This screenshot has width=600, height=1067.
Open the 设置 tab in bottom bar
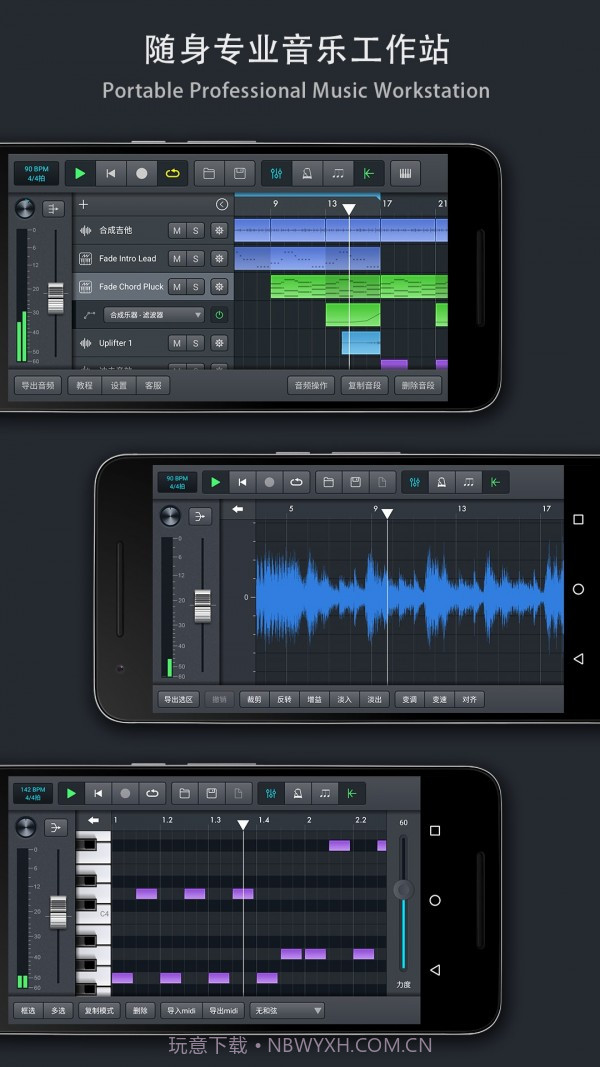click(x=119, y=385)
